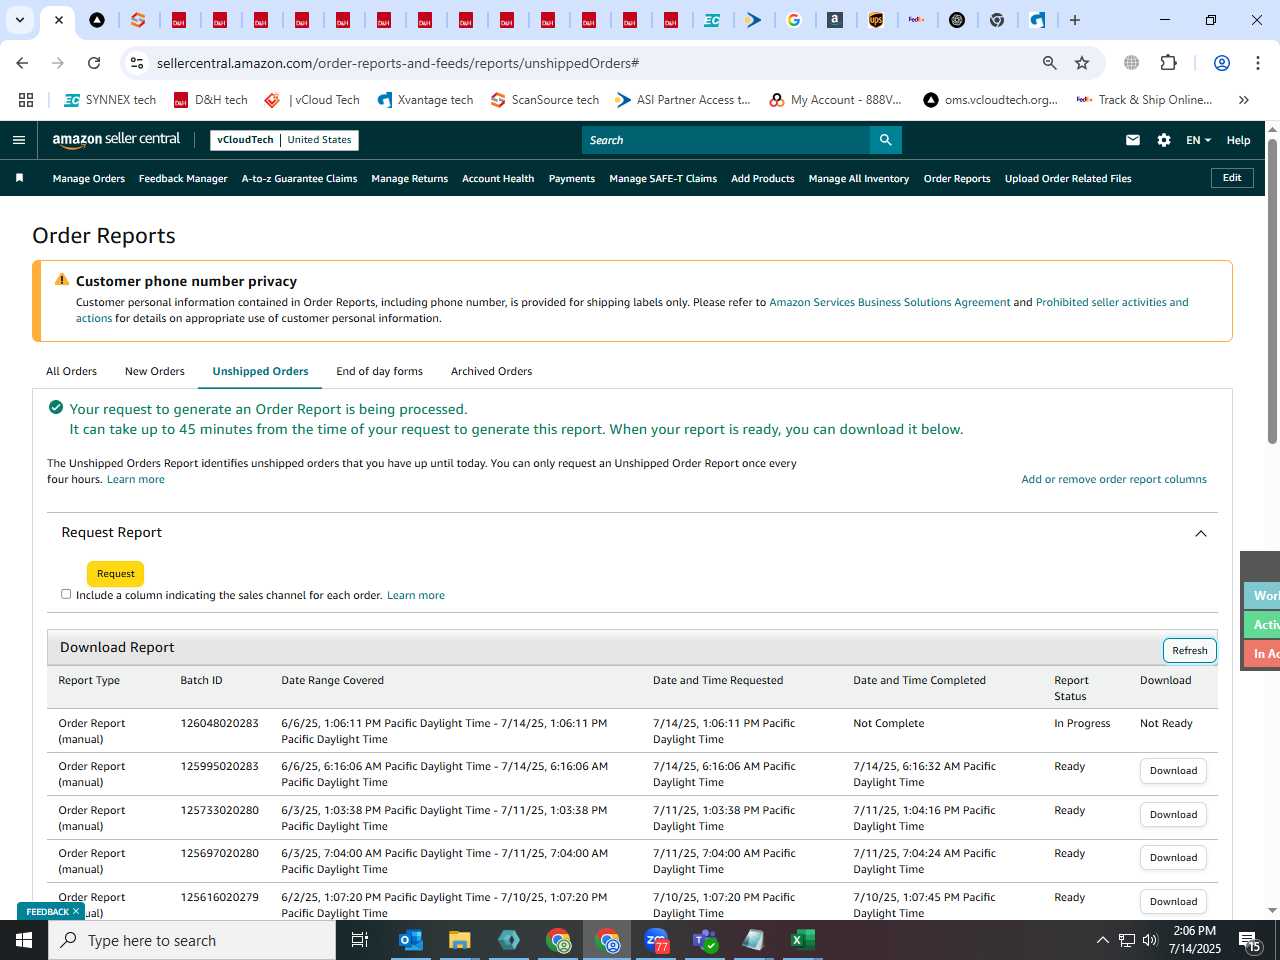Show hidden system tray icons arrow

1102,940
